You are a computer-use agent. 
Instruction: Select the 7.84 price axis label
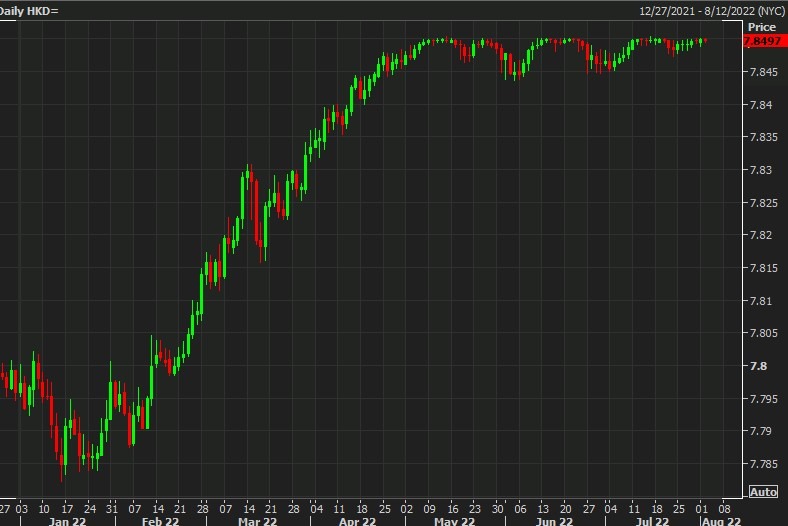[x=760, y=105]
